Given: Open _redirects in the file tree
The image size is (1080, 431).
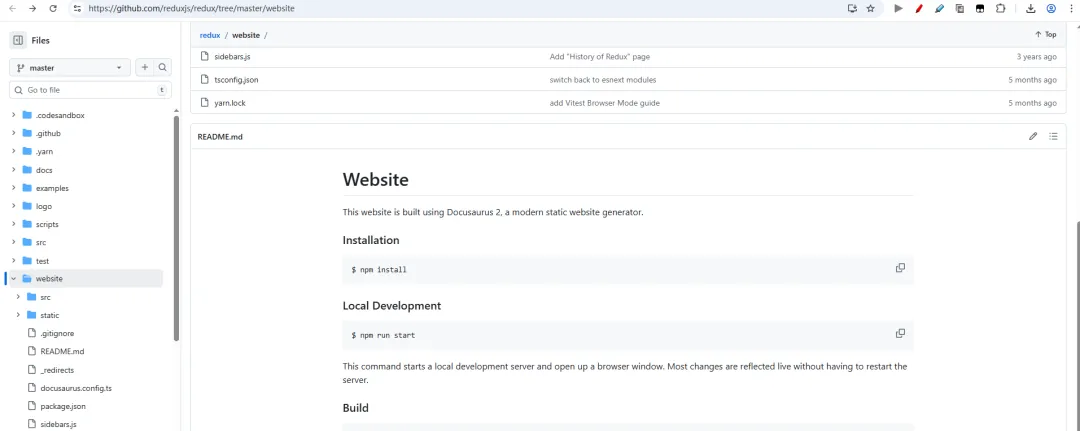Looking at the screenshot, I should tap(57, 370).
